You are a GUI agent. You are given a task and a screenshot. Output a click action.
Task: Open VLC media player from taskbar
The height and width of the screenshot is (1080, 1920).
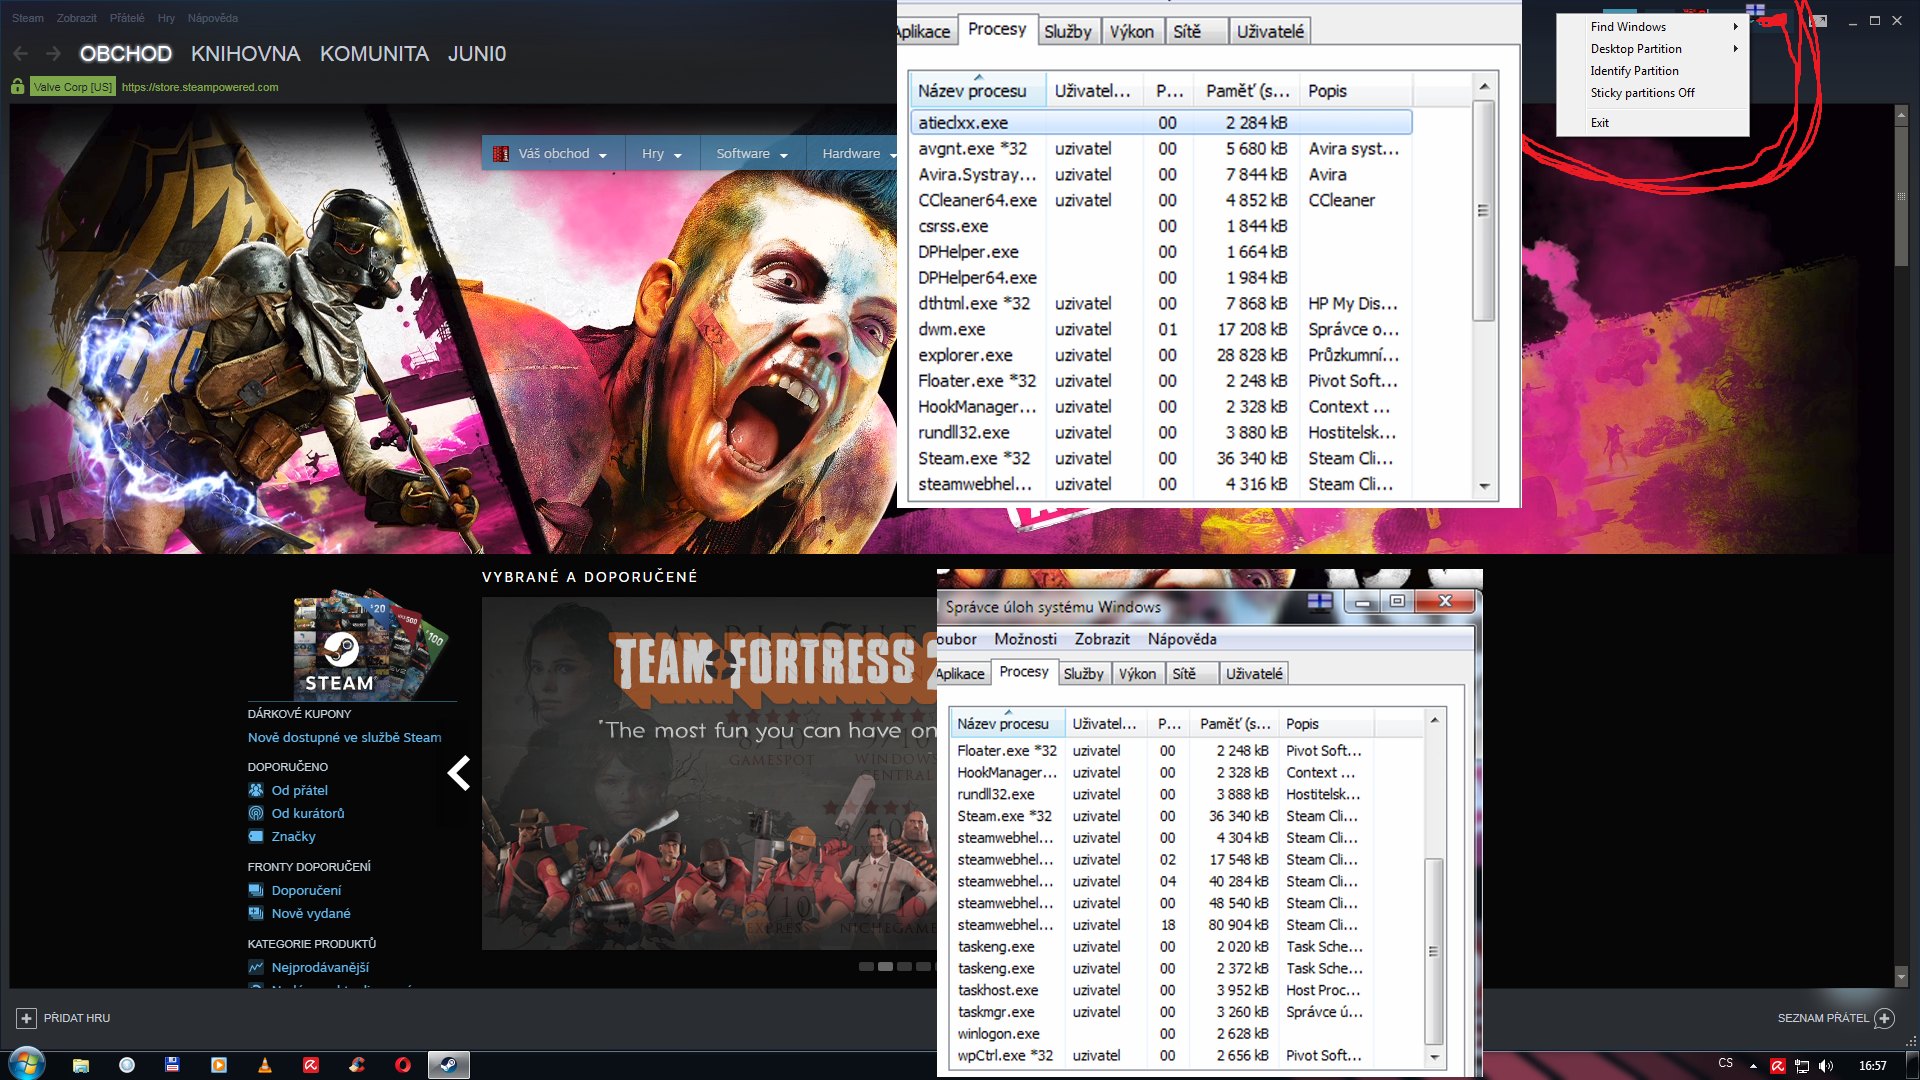[x=265, y=1065]
